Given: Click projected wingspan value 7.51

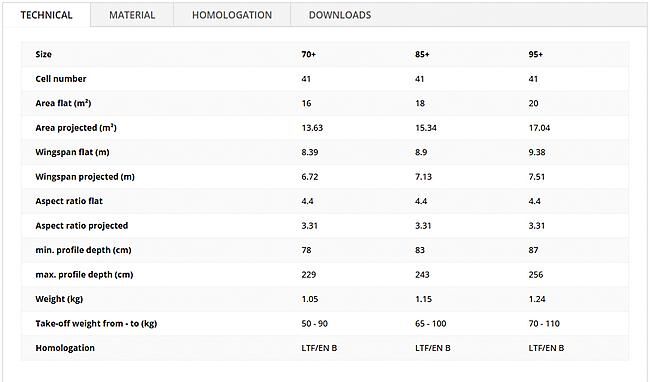Looking at the screenshot, I should [537, 176].
